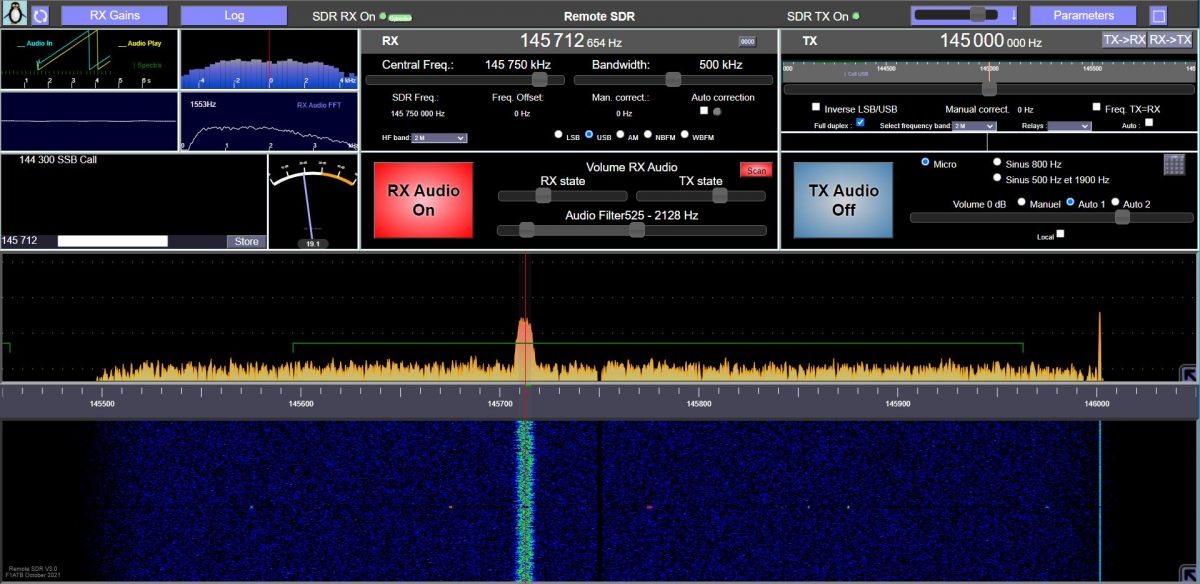The height and width of the screenshot is (584, 1200).
Task: Click the penguin logo icon
Action: pos(14,14)
